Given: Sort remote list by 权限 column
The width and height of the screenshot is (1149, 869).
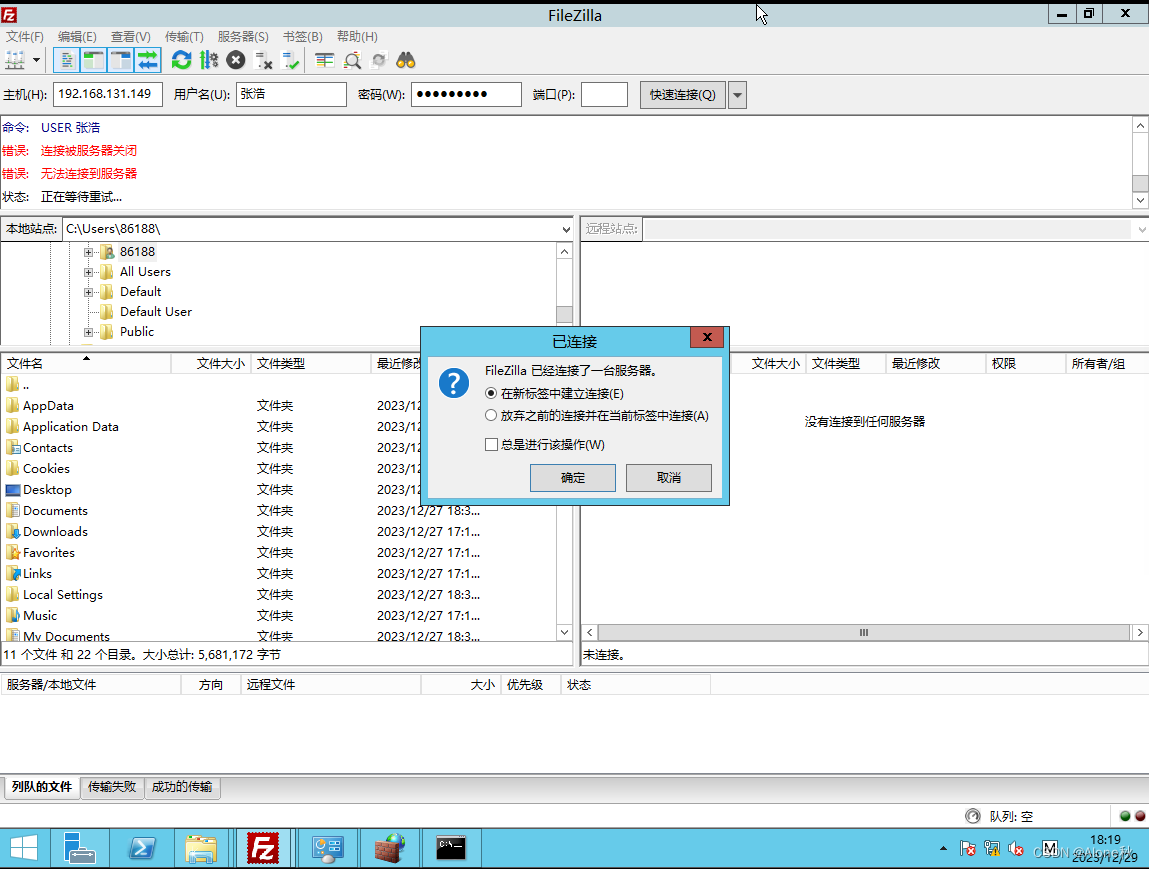Looking at the screenshot, I should [x=1025, y=363].
